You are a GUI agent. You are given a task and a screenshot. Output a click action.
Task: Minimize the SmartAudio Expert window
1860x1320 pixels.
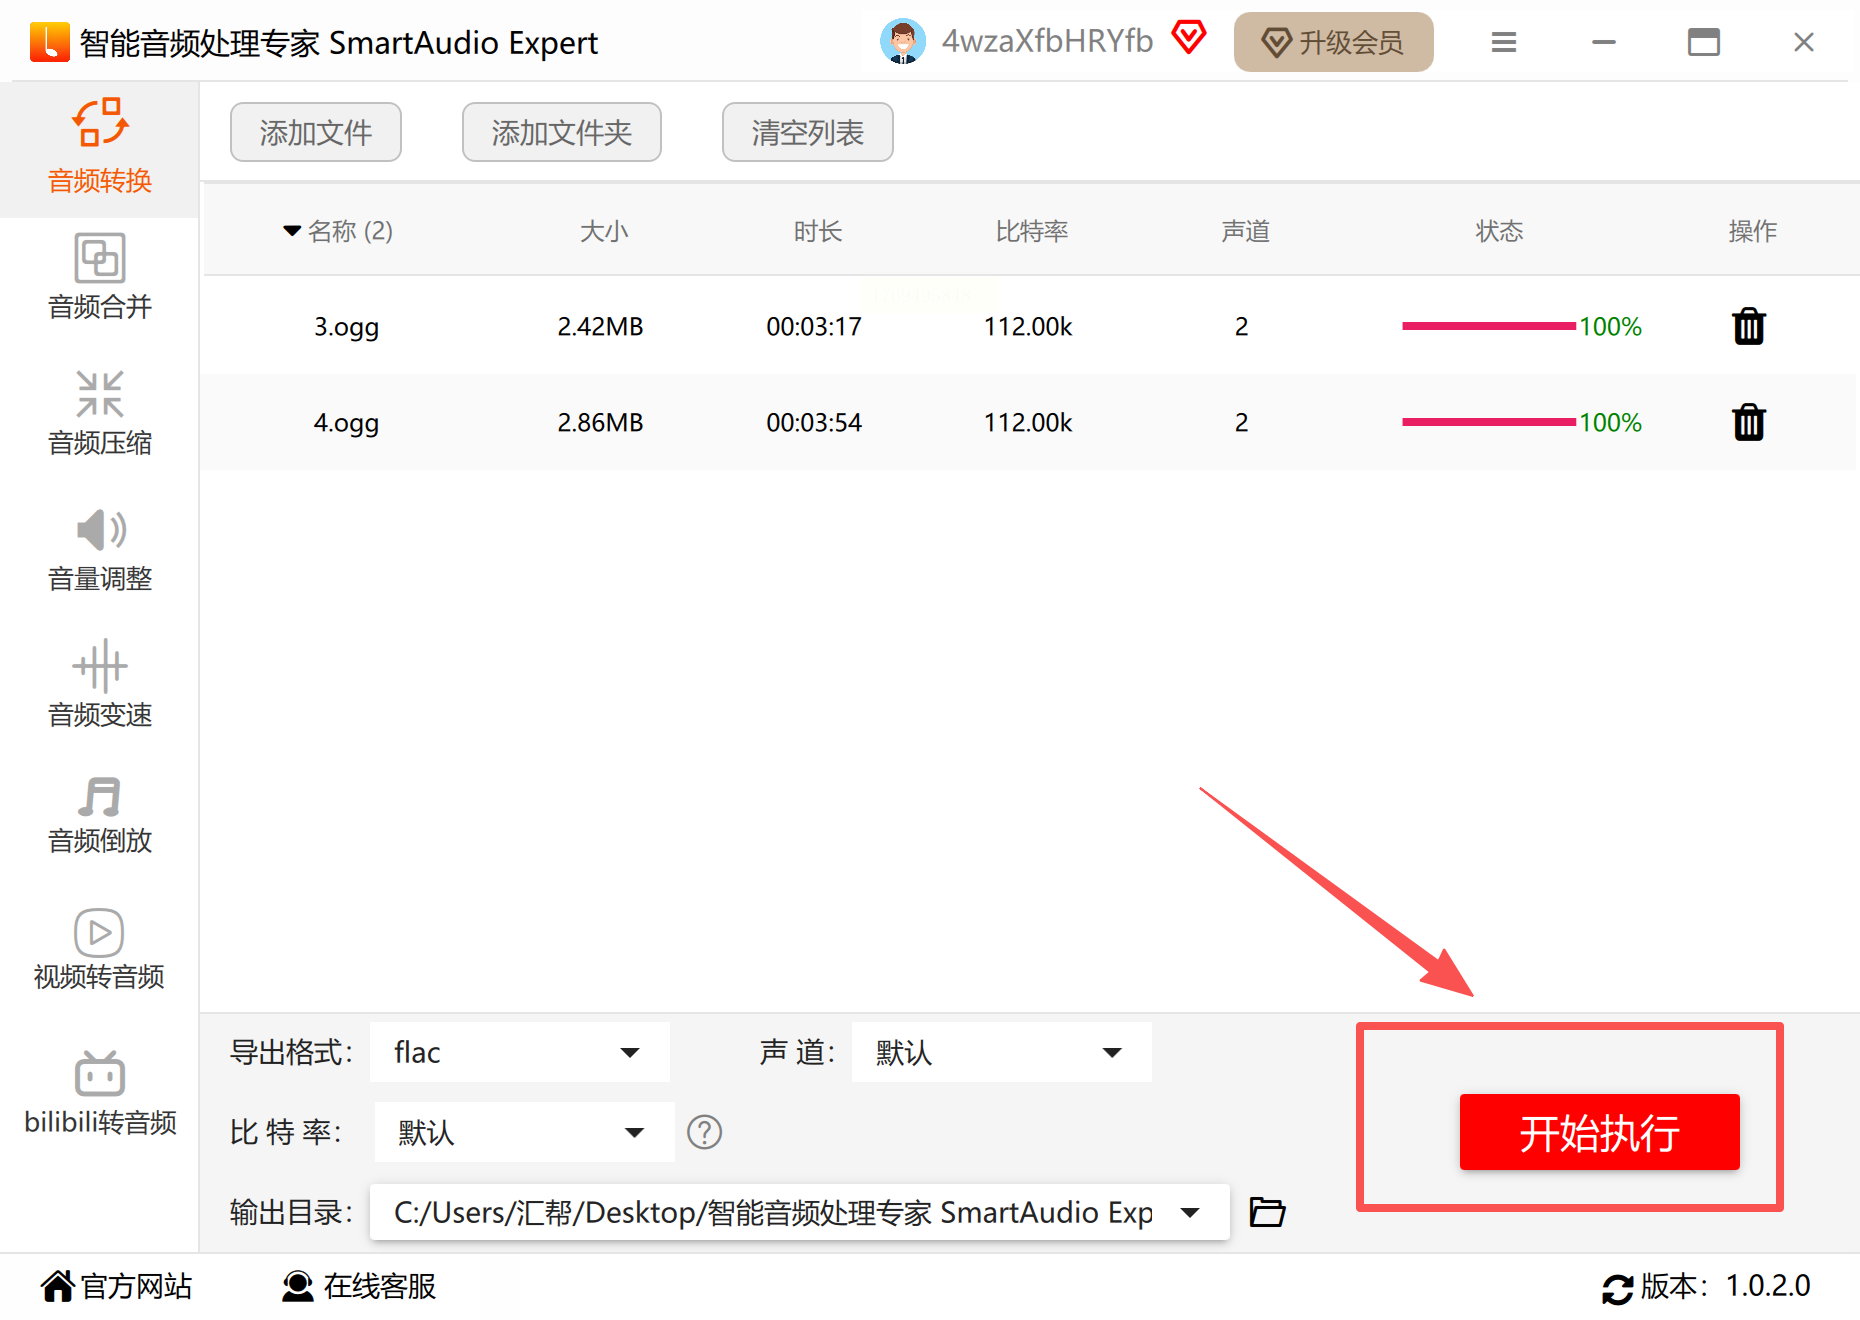(1604, 42)
